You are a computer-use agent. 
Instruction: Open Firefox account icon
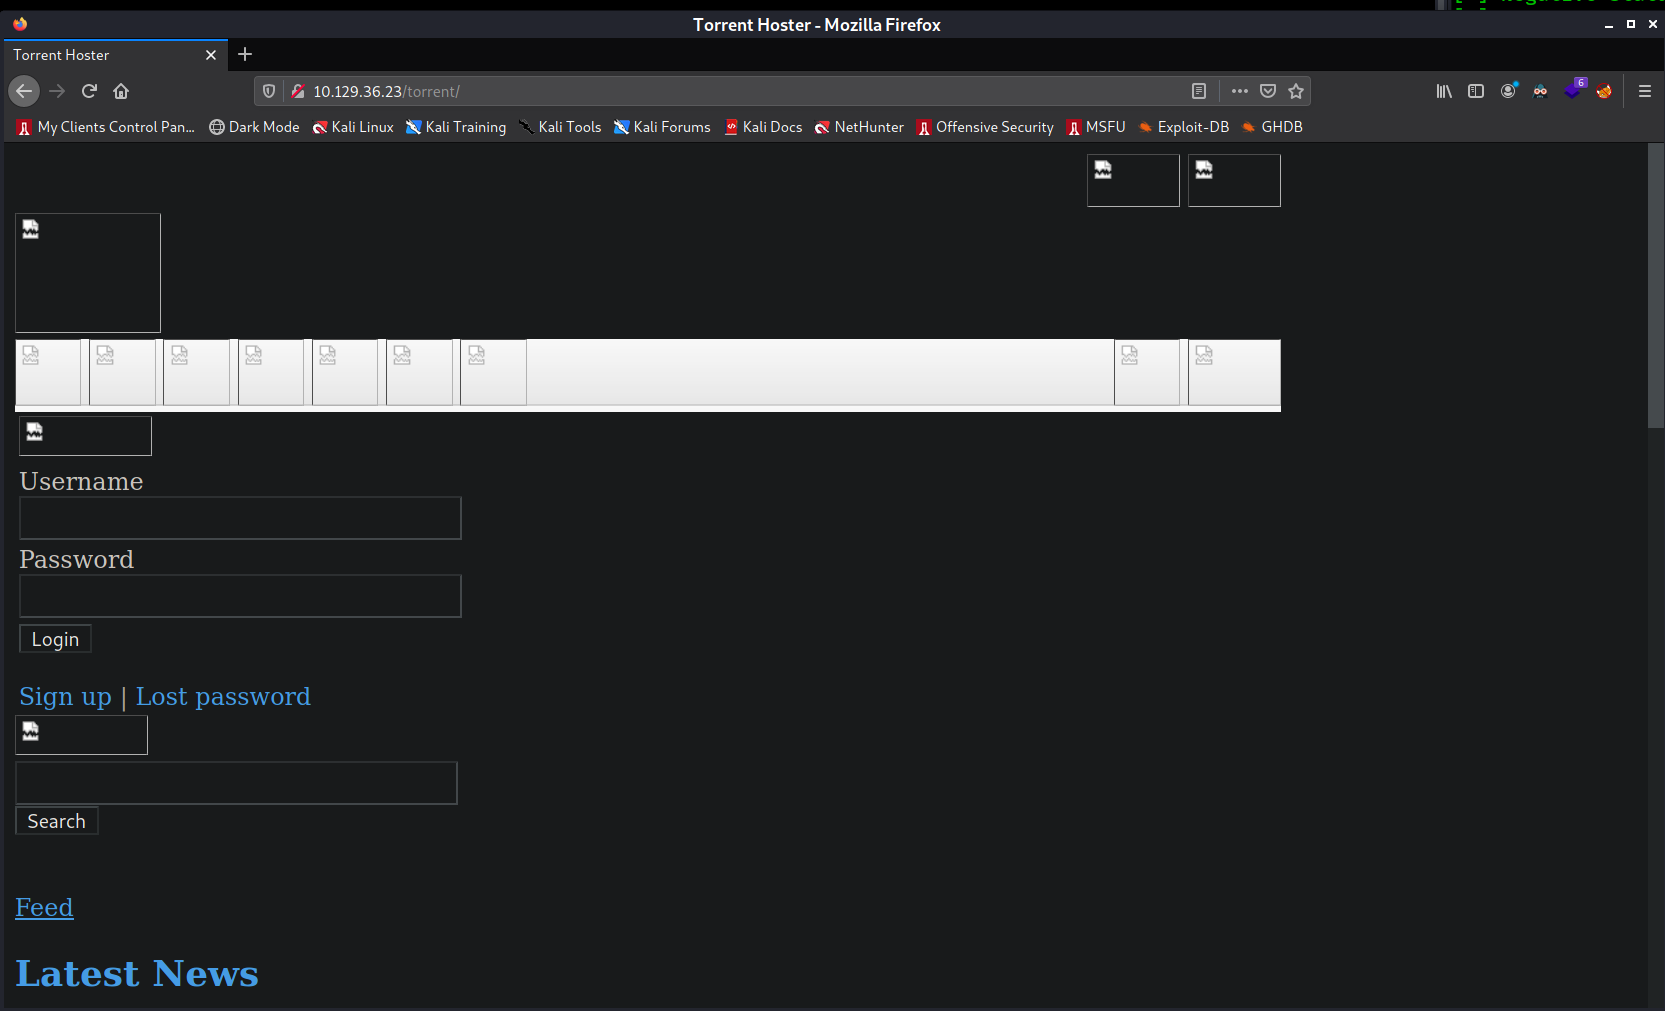(1508, 91)
